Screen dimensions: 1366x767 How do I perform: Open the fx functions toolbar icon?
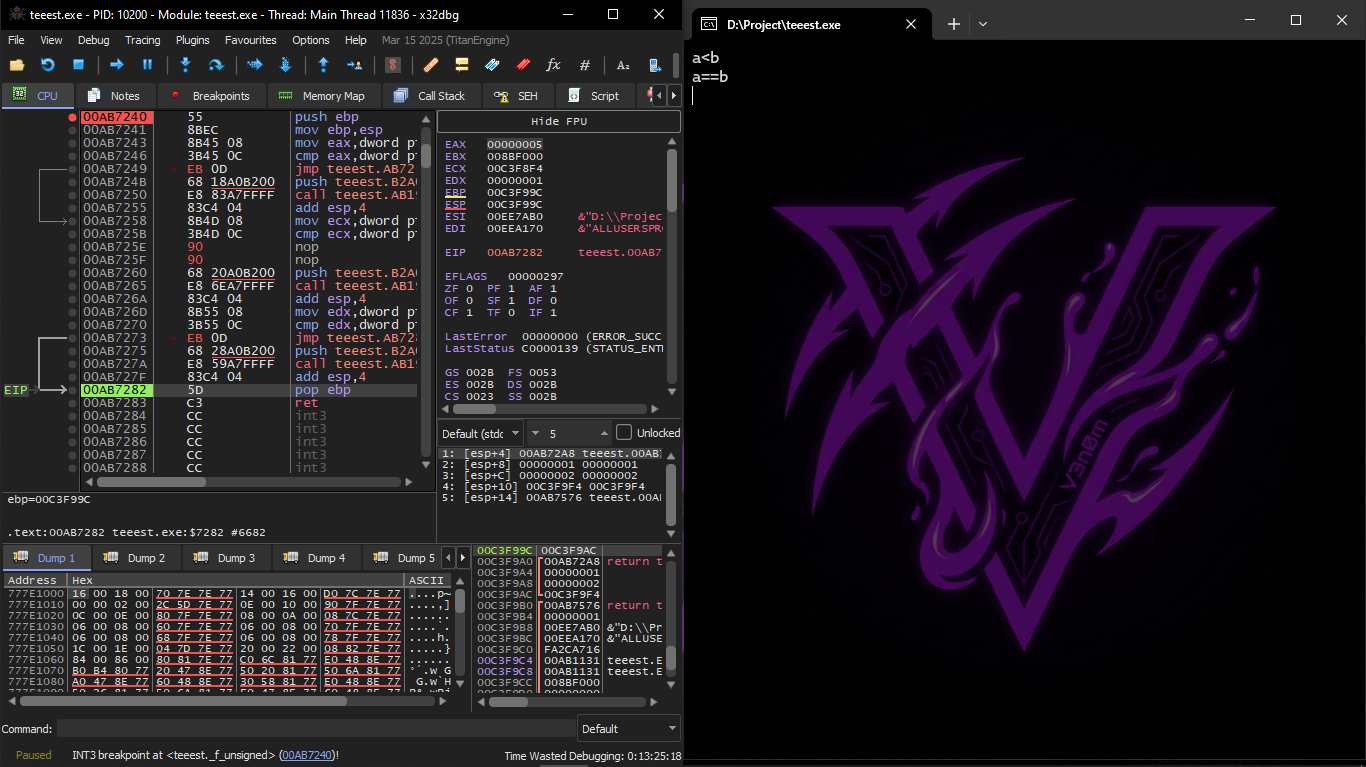(x=553, y=65)
